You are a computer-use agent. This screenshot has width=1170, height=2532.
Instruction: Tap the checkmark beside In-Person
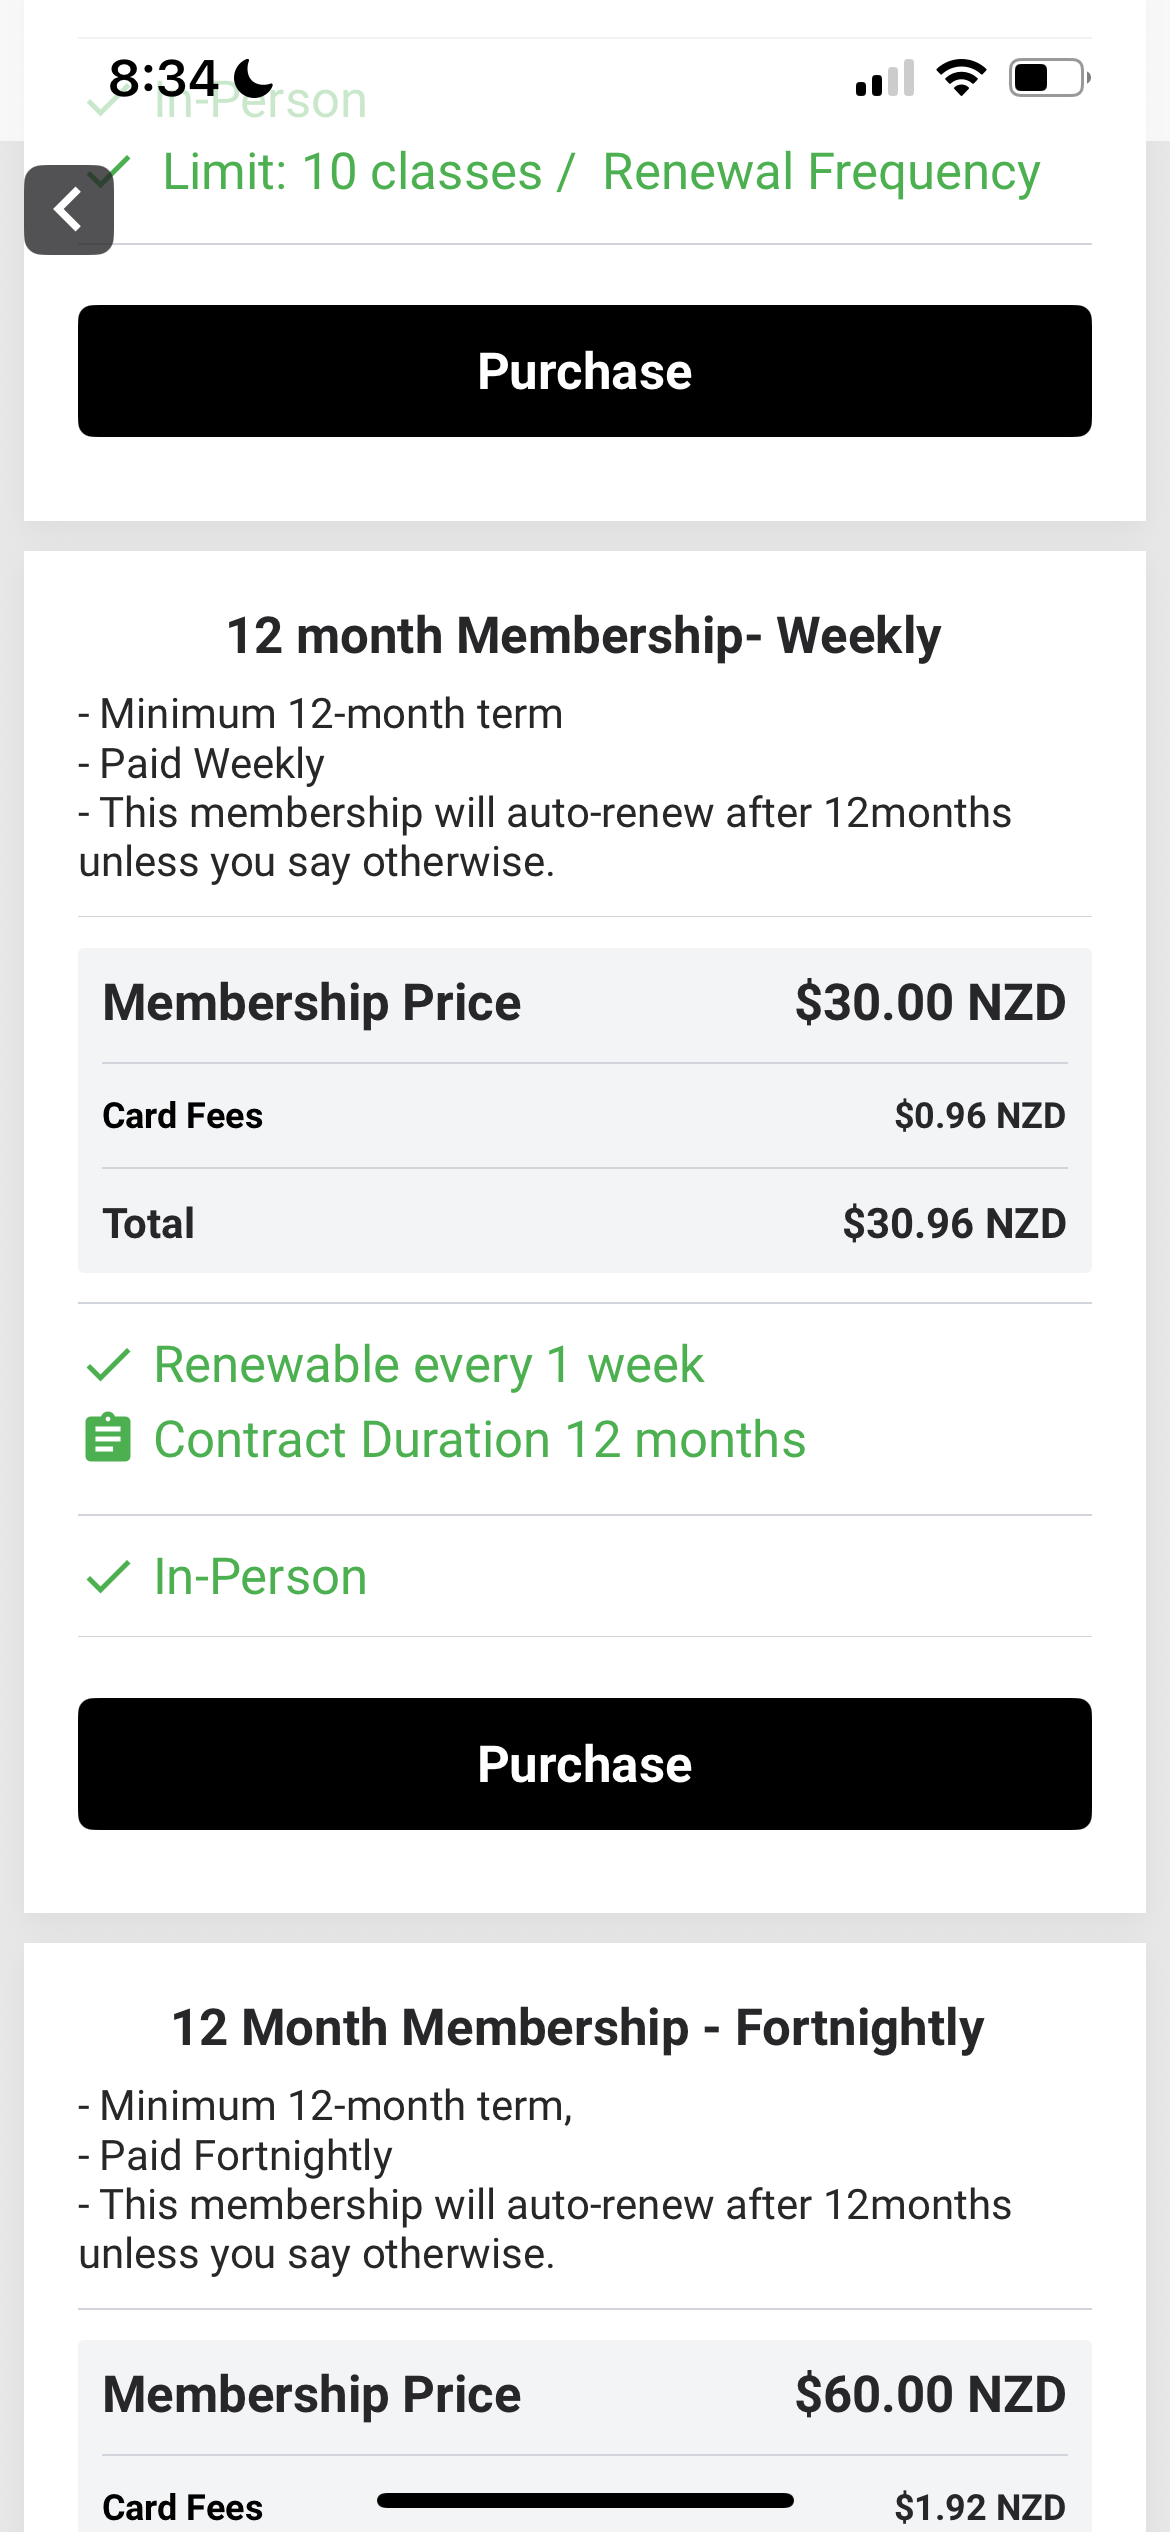pos(108,1577)
